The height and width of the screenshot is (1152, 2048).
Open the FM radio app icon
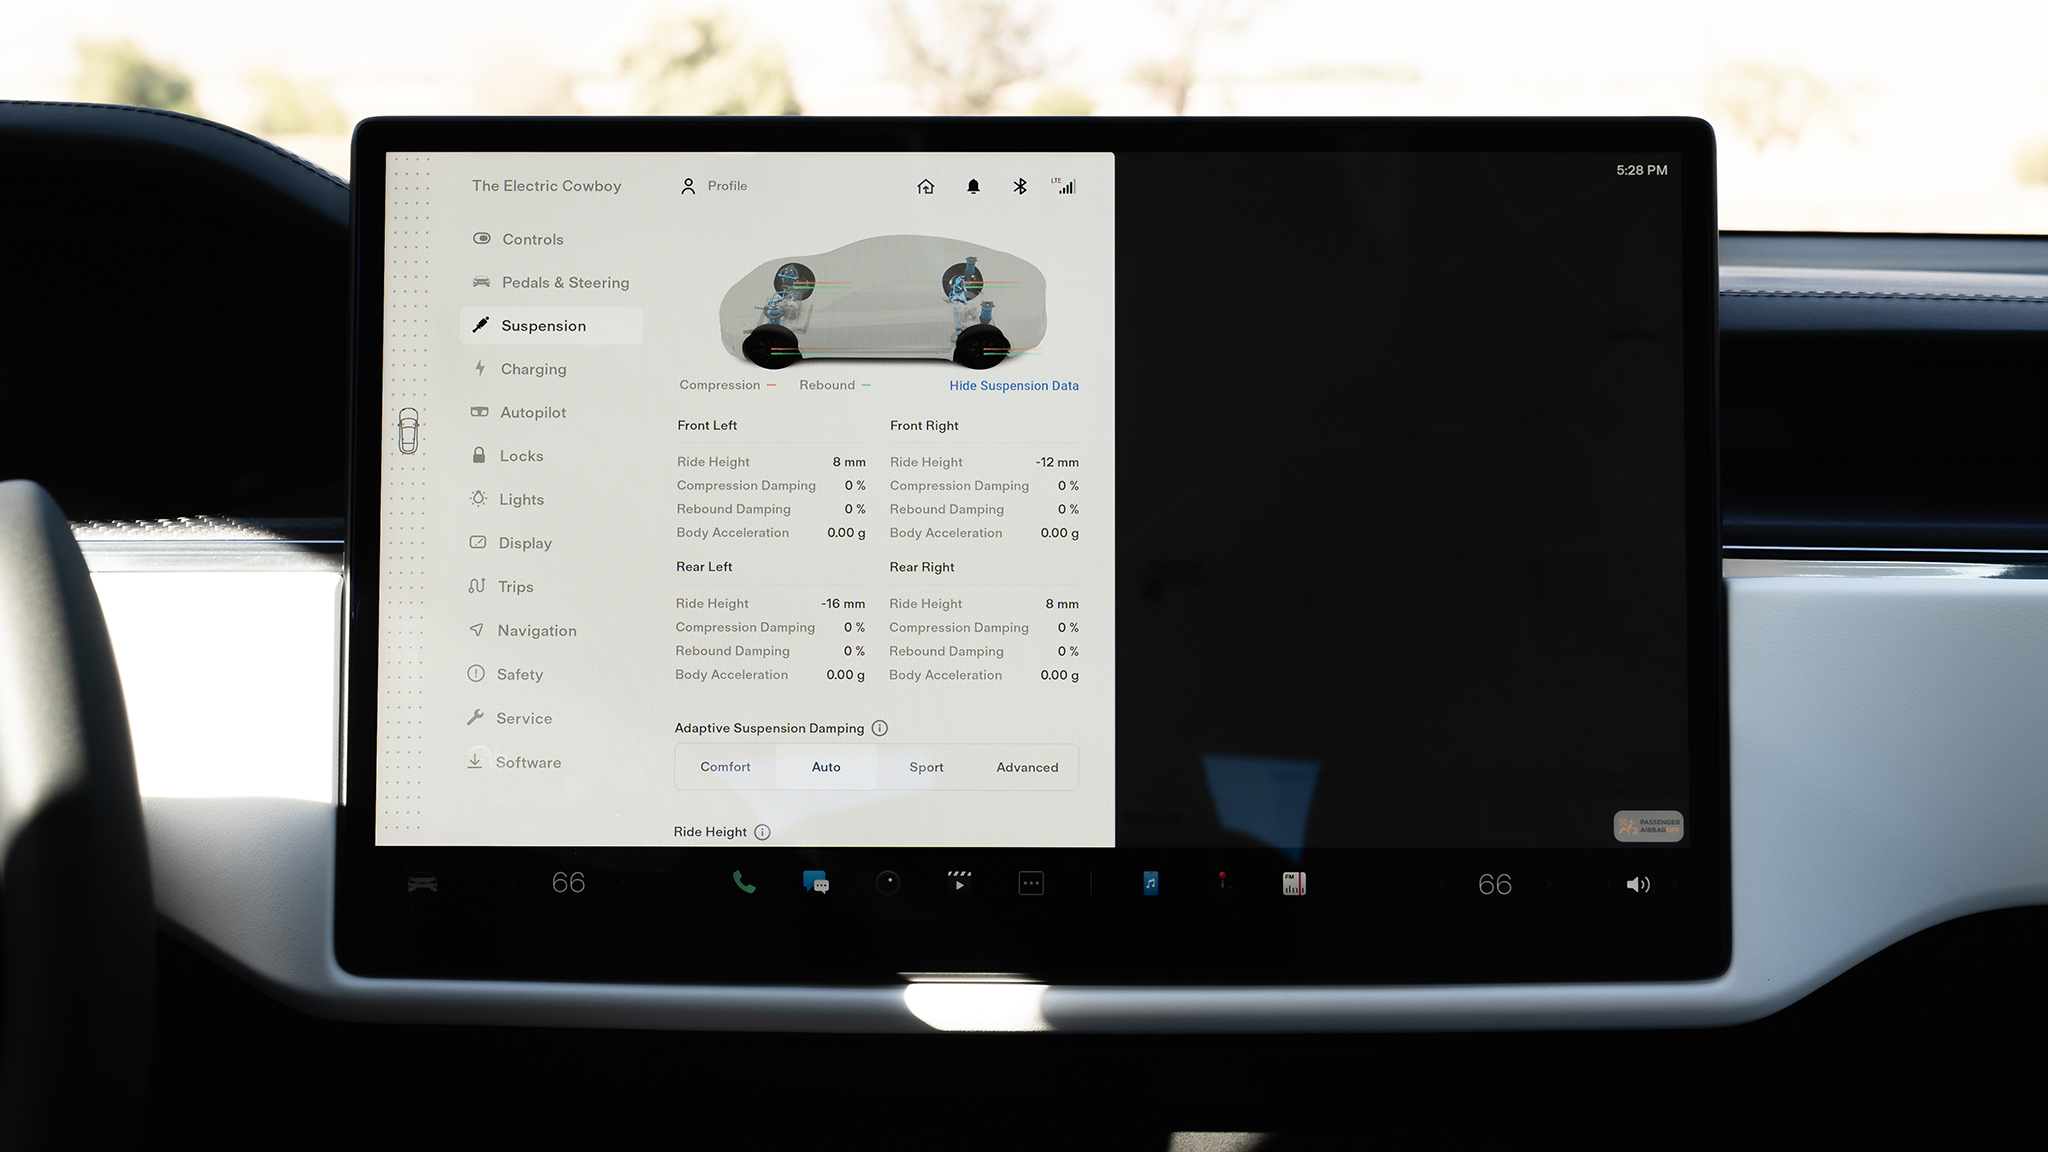tap(1294, 883)
